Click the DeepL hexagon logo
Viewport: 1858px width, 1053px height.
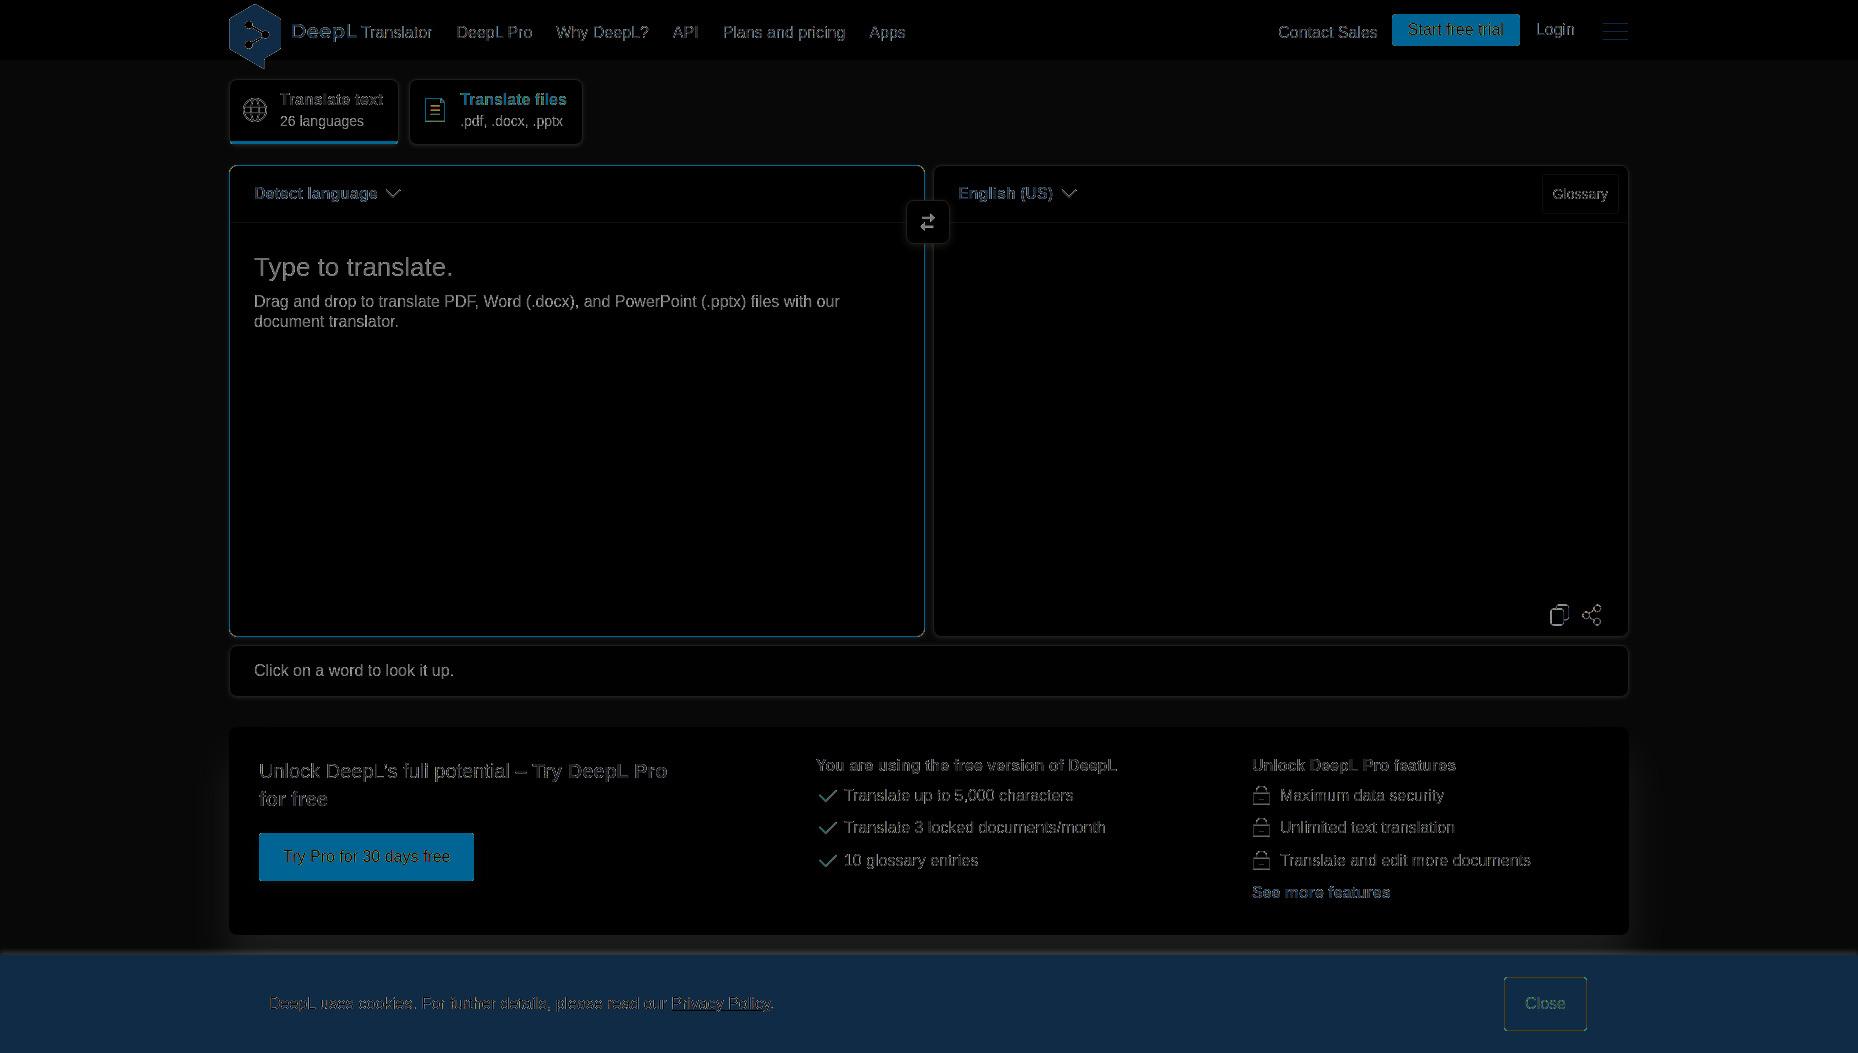(255, 36)
